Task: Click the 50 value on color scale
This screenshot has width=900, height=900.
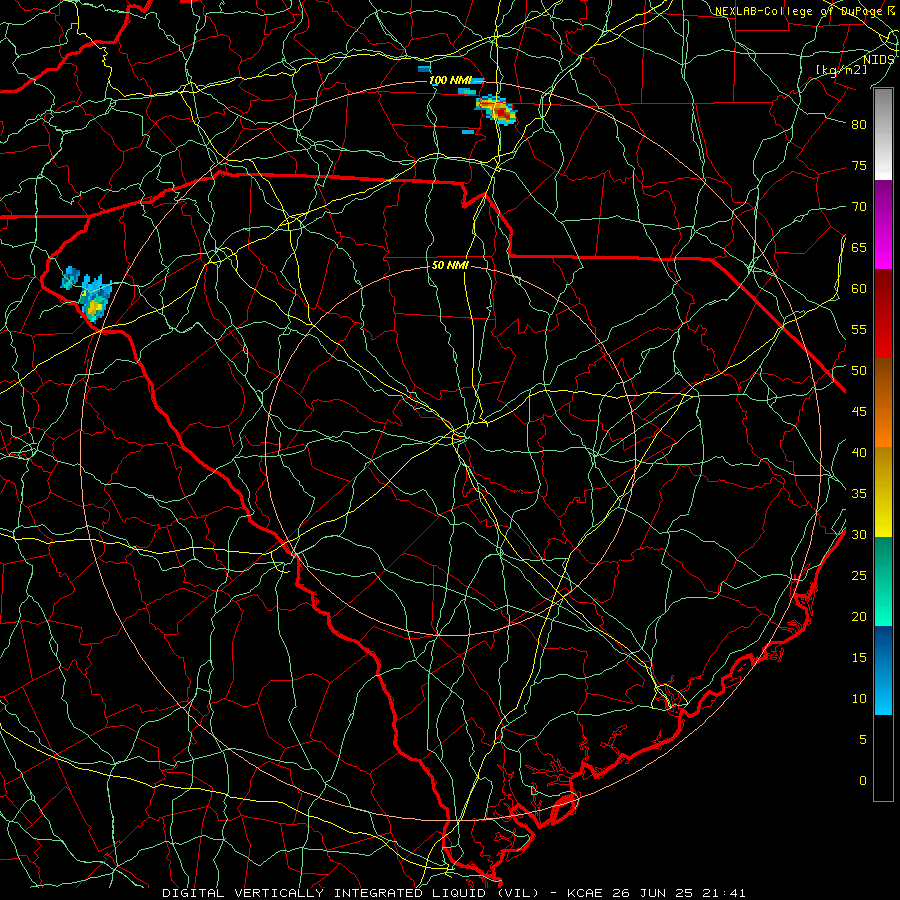Action: coord(859,371)
